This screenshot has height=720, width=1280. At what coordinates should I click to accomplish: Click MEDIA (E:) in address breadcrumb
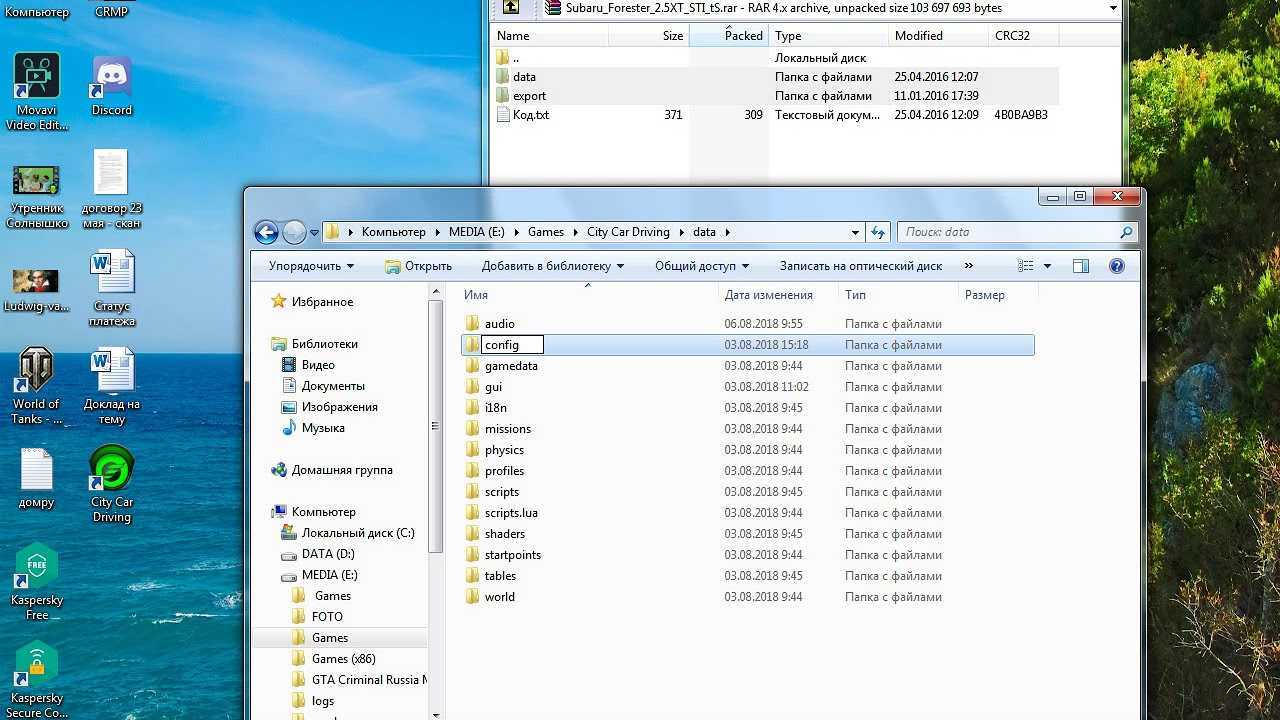tap(476, 232)
